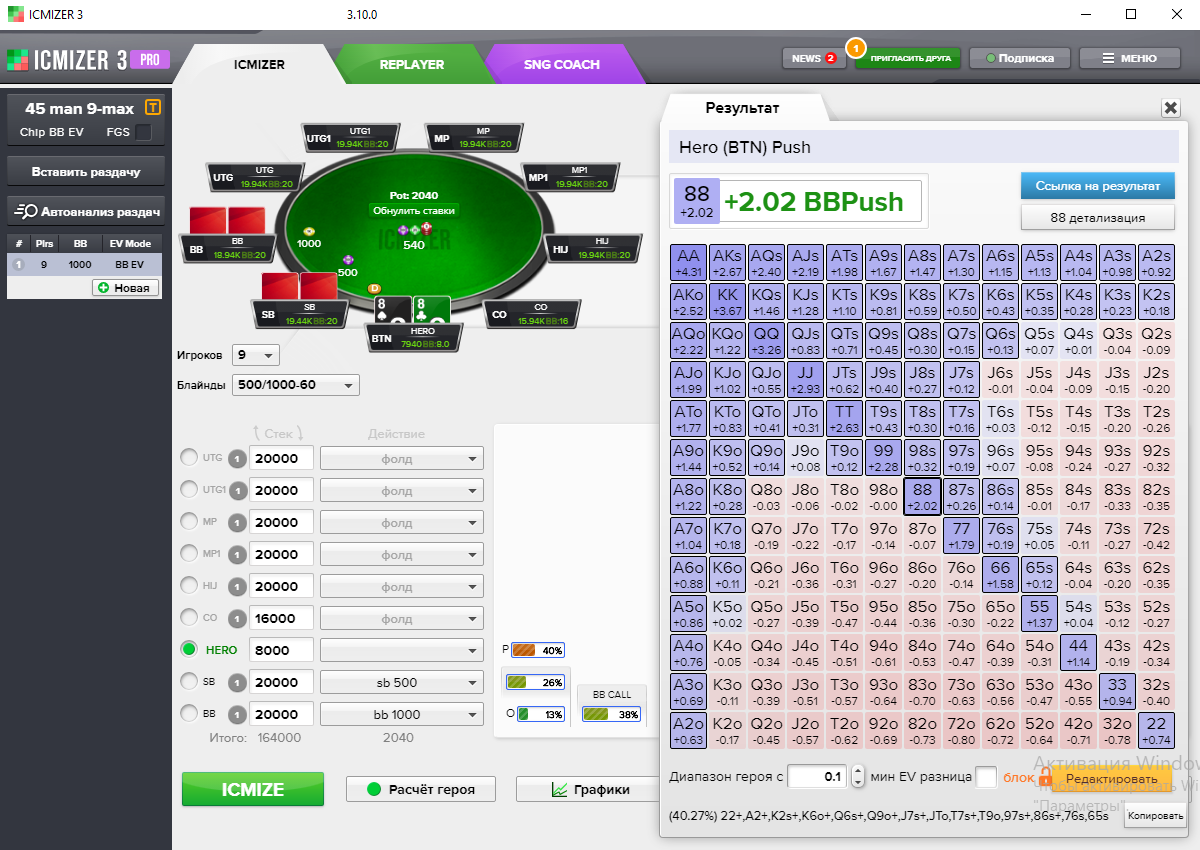Click the BB CALL 38% range bar

[611, 714]
